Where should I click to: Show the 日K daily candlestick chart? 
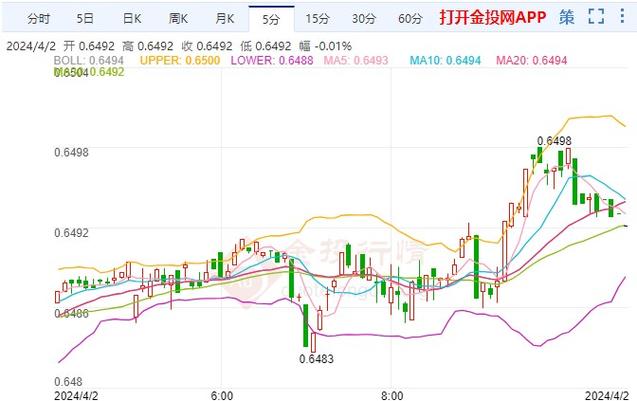pyautogui.click(x=132, y=18)
